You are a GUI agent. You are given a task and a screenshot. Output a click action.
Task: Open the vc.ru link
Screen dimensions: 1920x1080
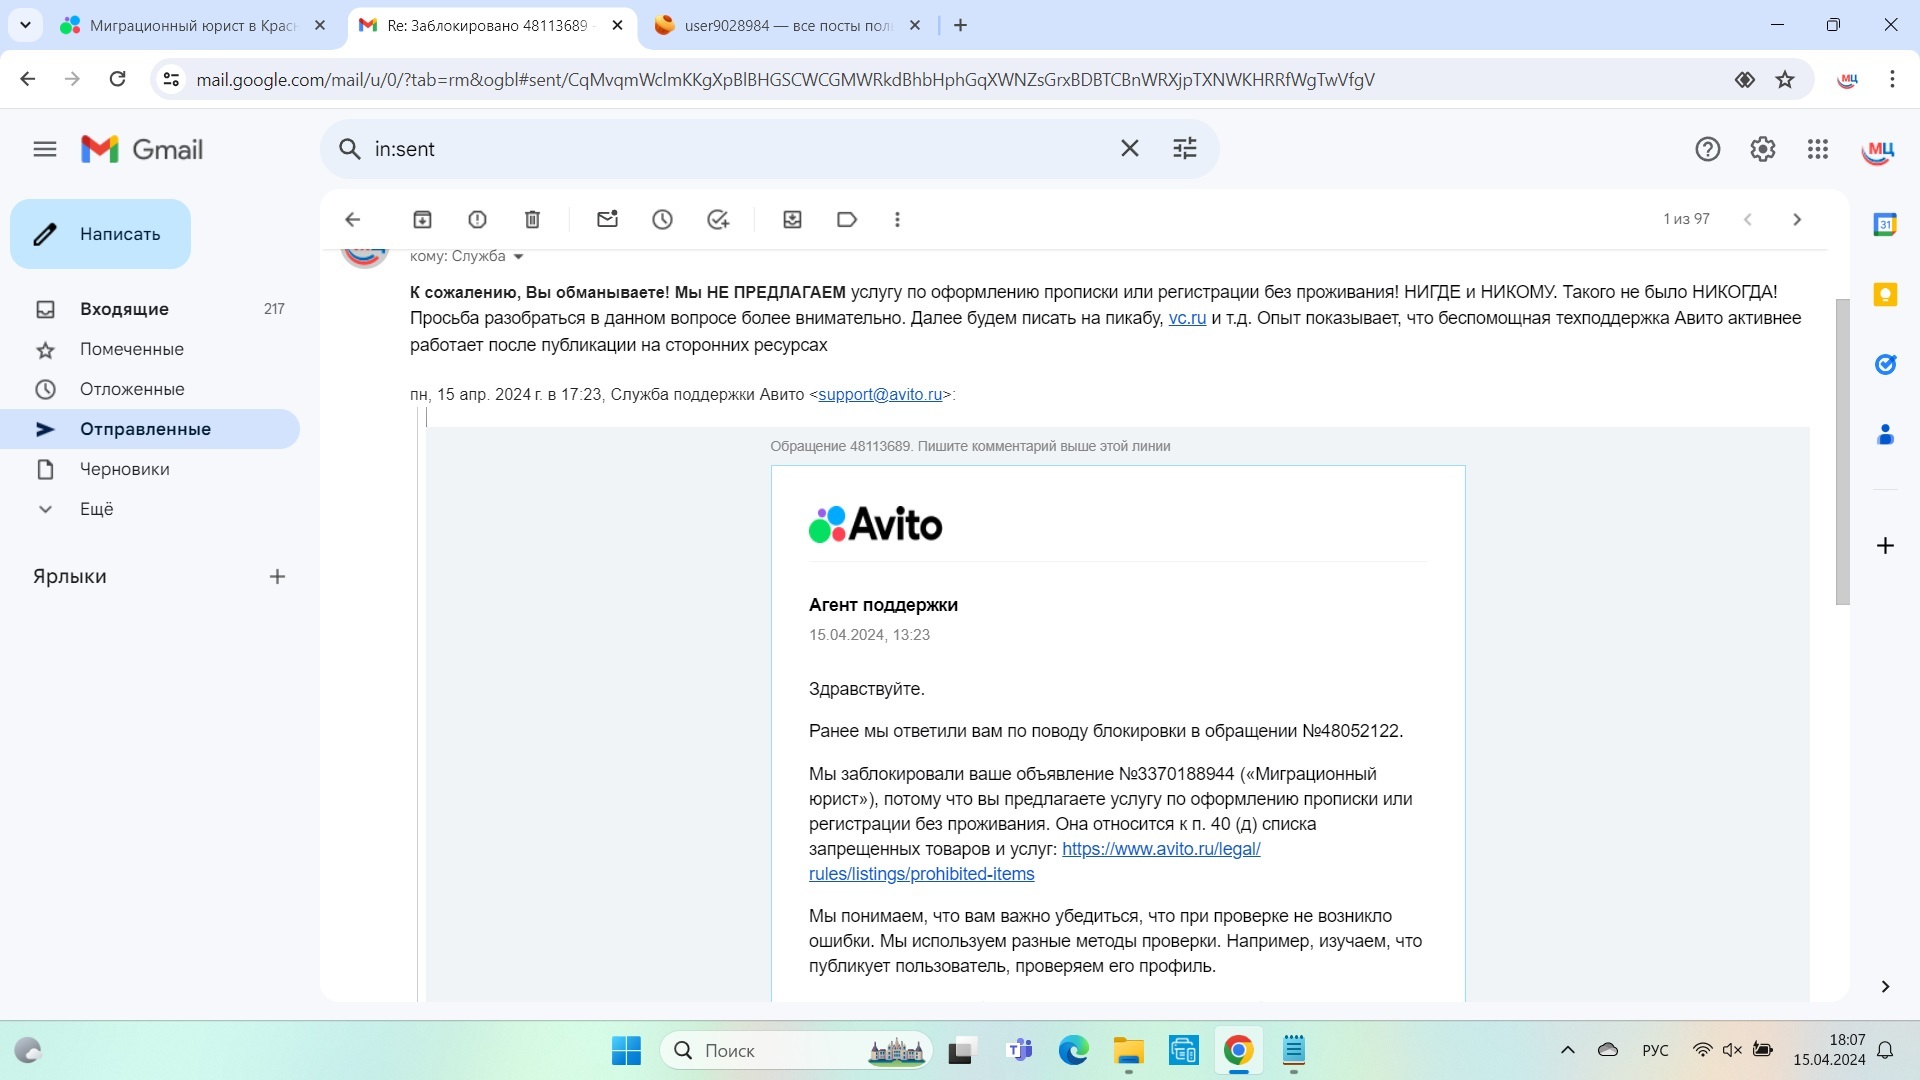[1187, 318]
